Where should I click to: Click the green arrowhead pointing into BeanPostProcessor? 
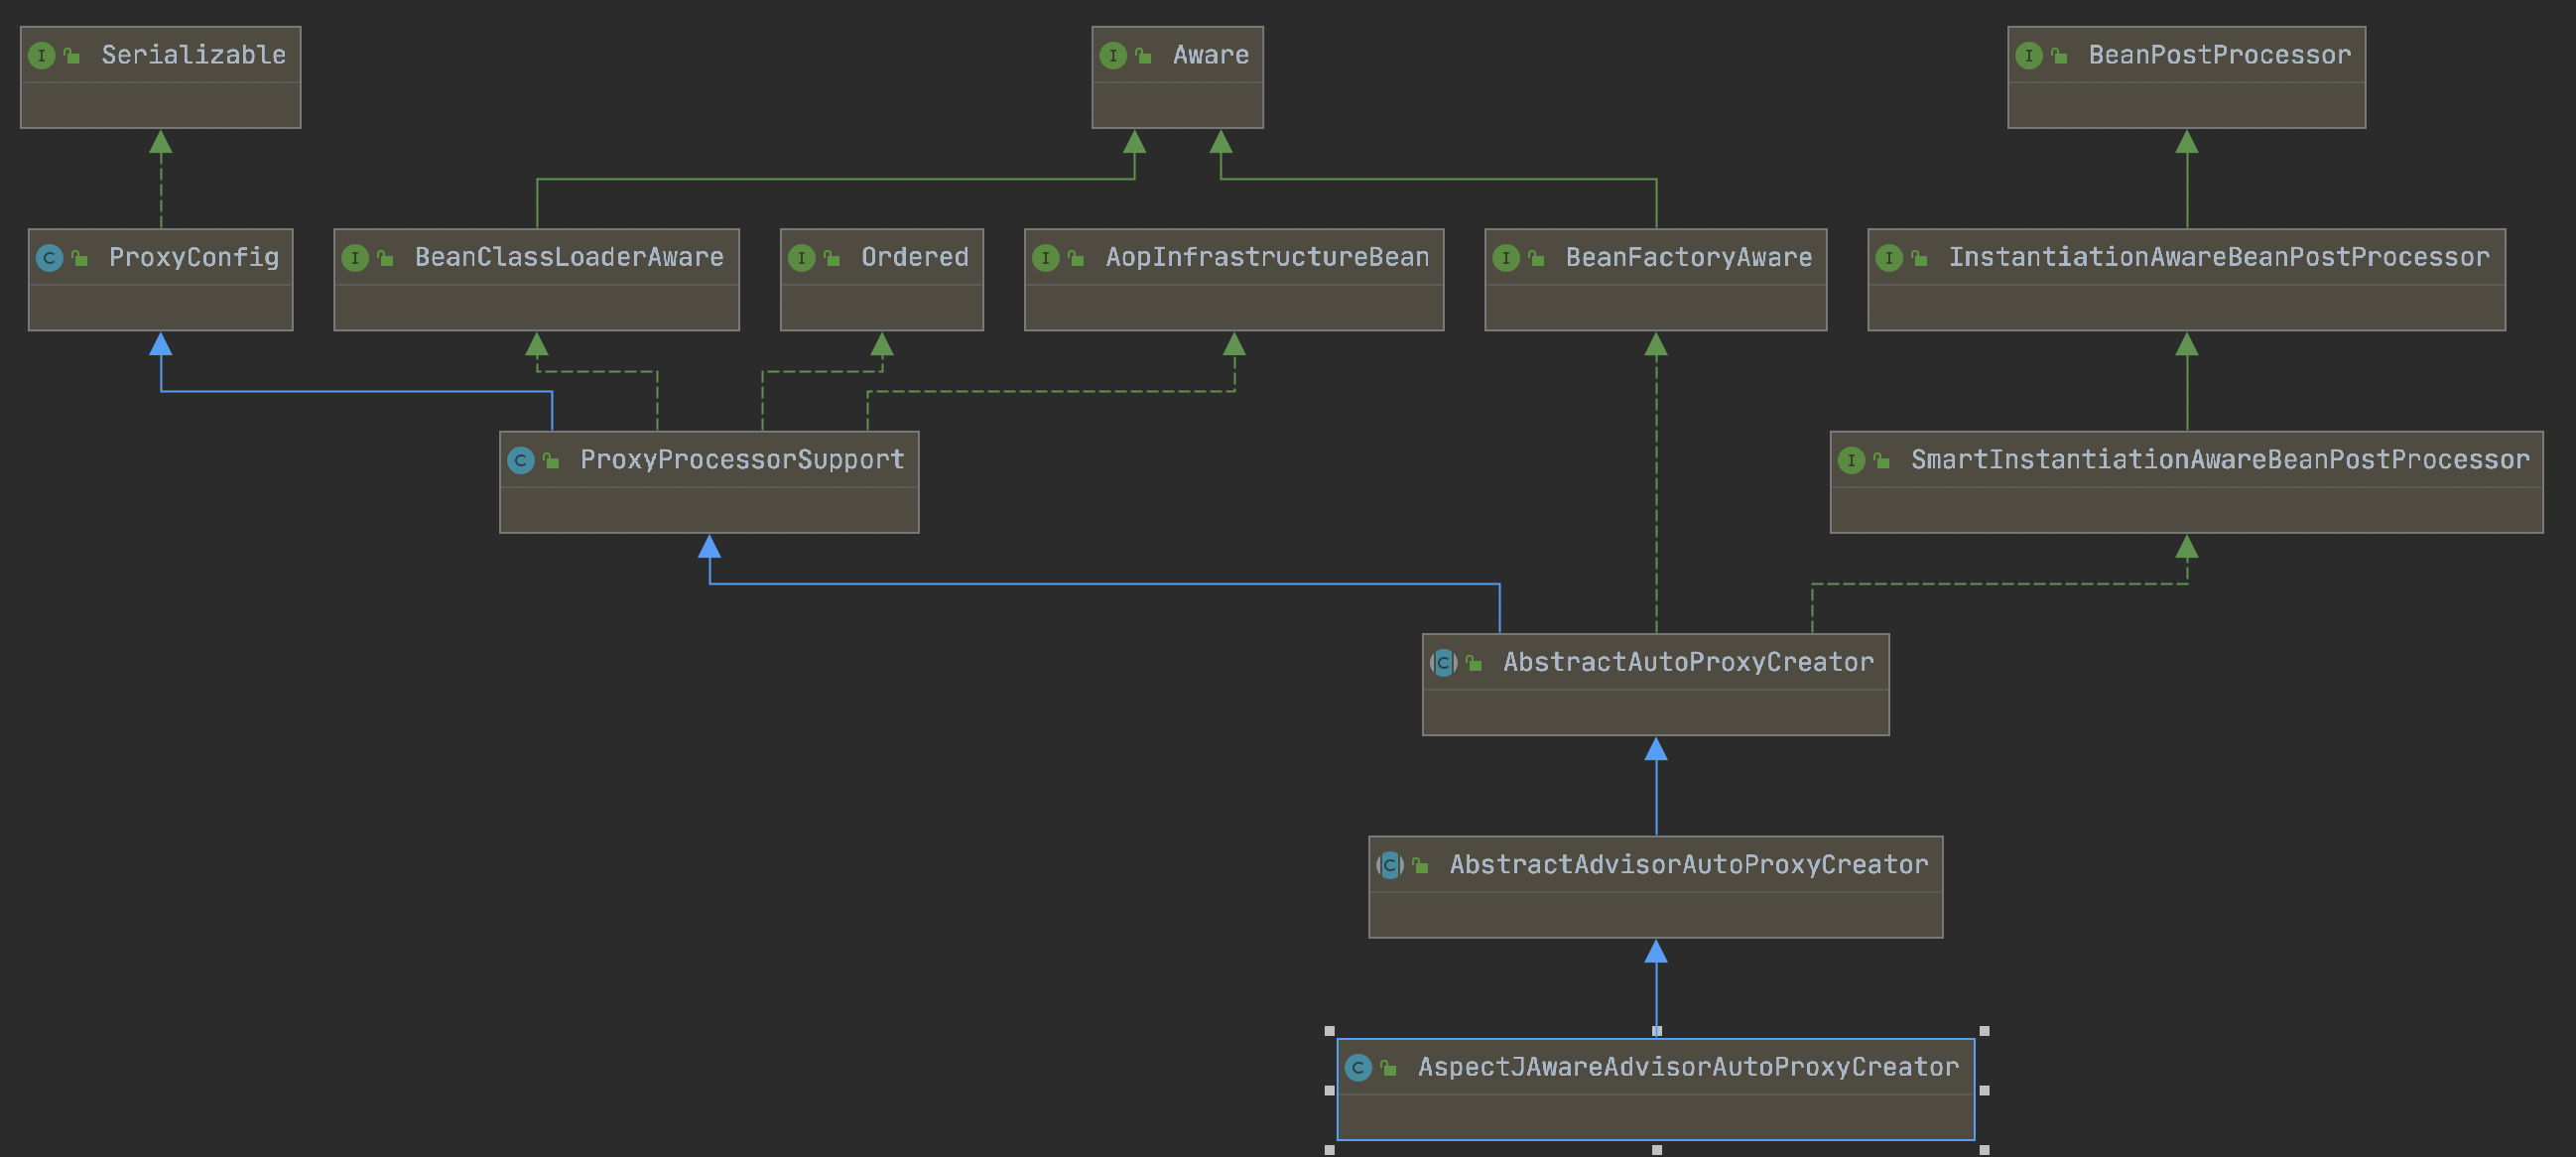2187,142
